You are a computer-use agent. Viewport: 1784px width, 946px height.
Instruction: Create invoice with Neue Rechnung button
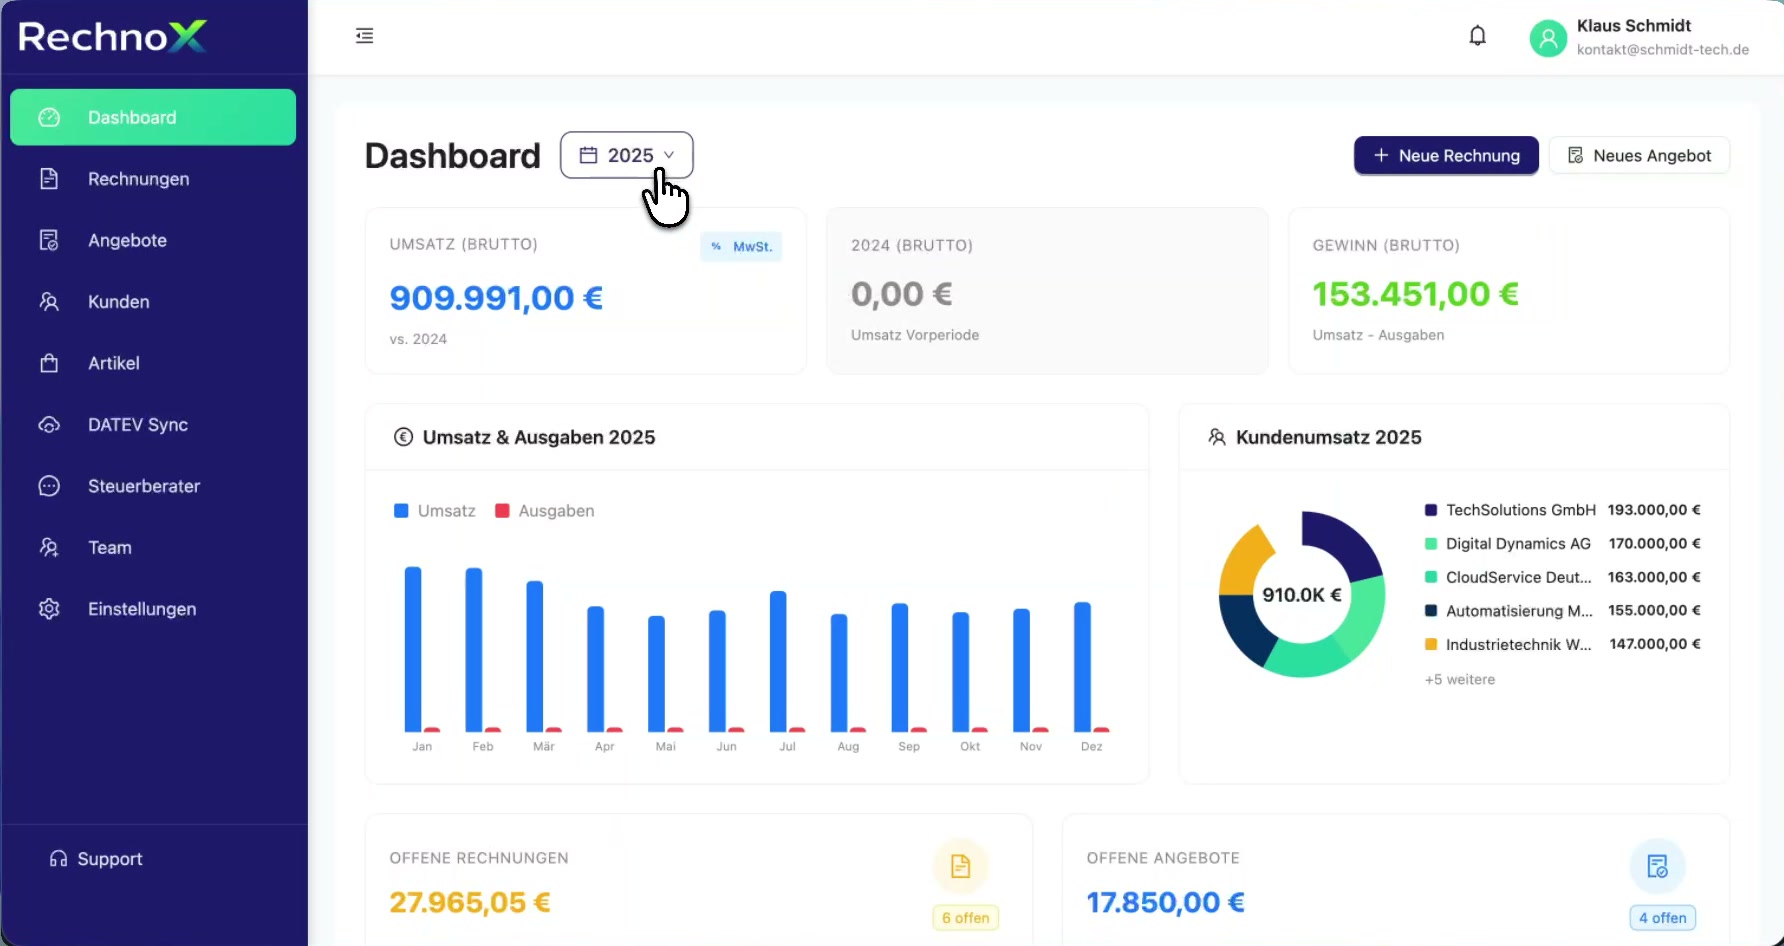click(x=1446, y=155)
